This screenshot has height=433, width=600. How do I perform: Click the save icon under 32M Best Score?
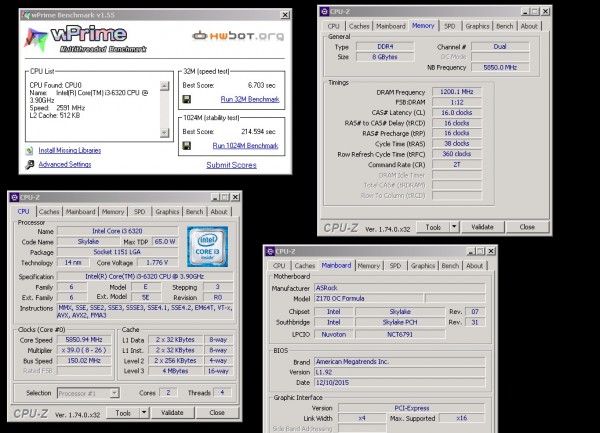(187, 99)
